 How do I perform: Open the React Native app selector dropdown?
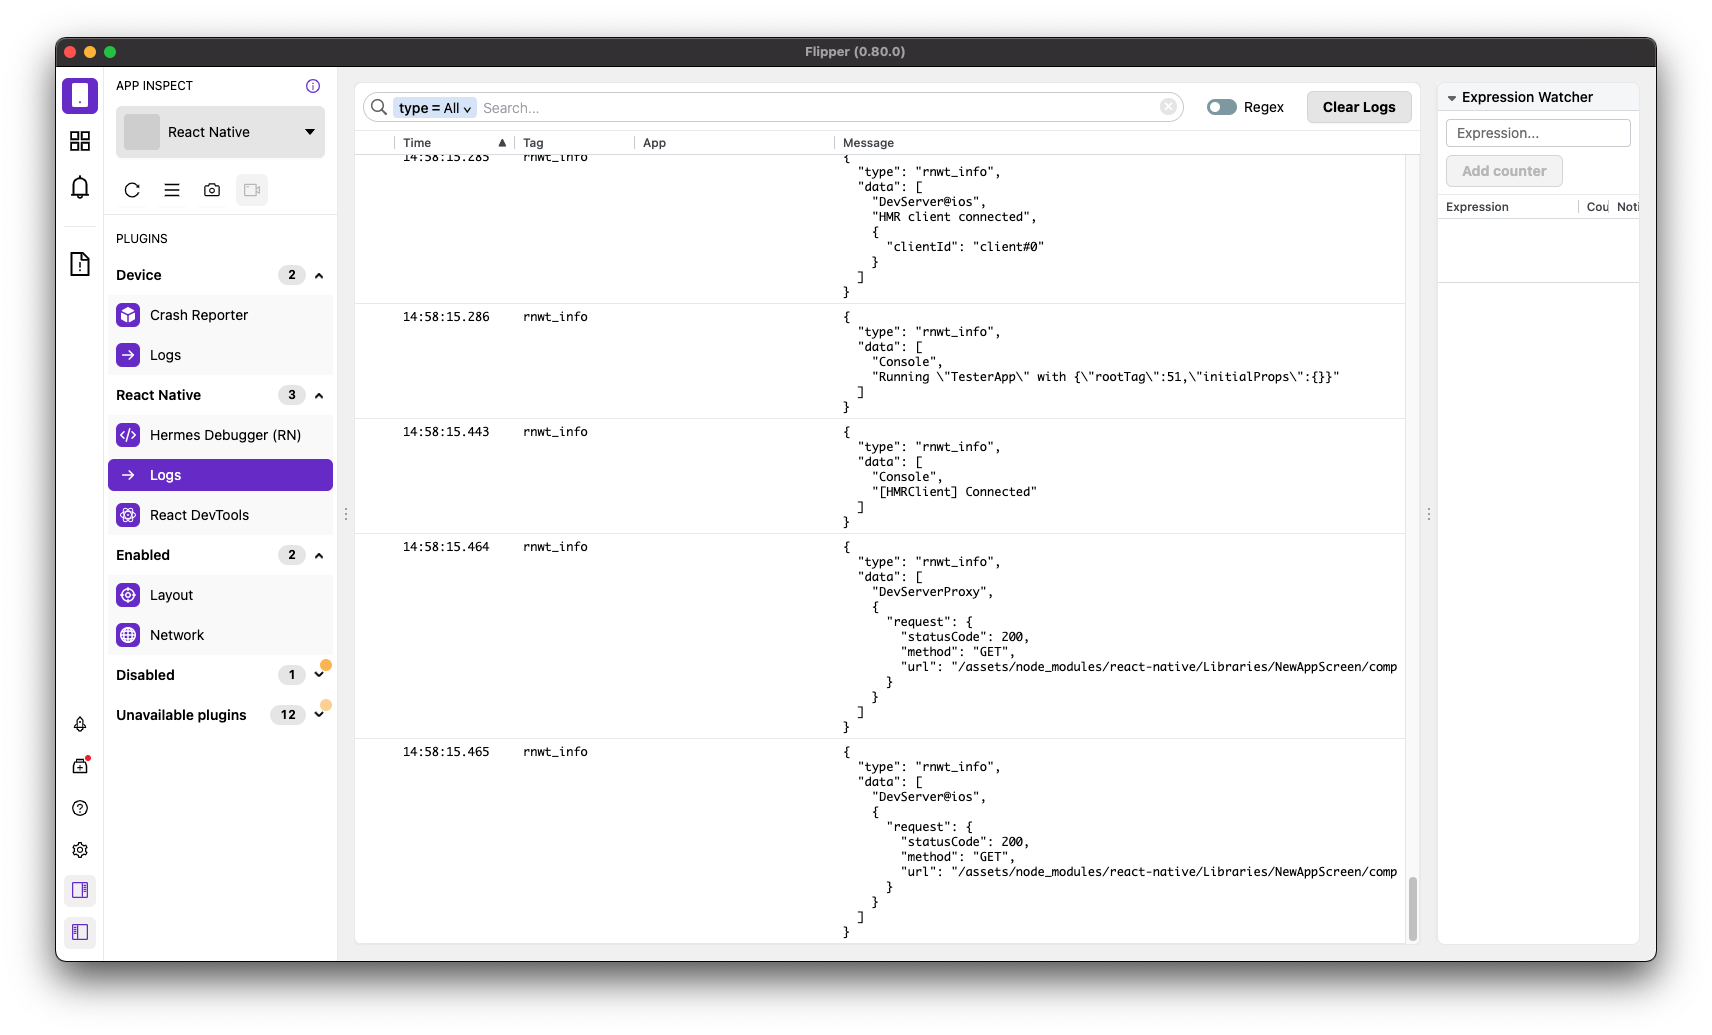click(x=220, y=132)
